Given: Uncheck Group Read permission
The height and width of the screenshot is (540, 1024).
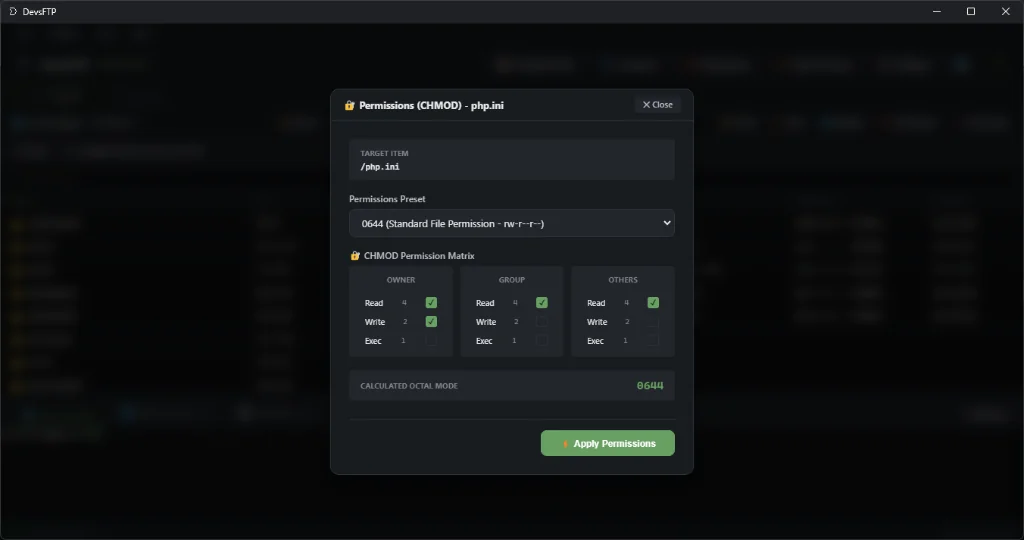Looking at the screenshot, I should tap(541, 302).
